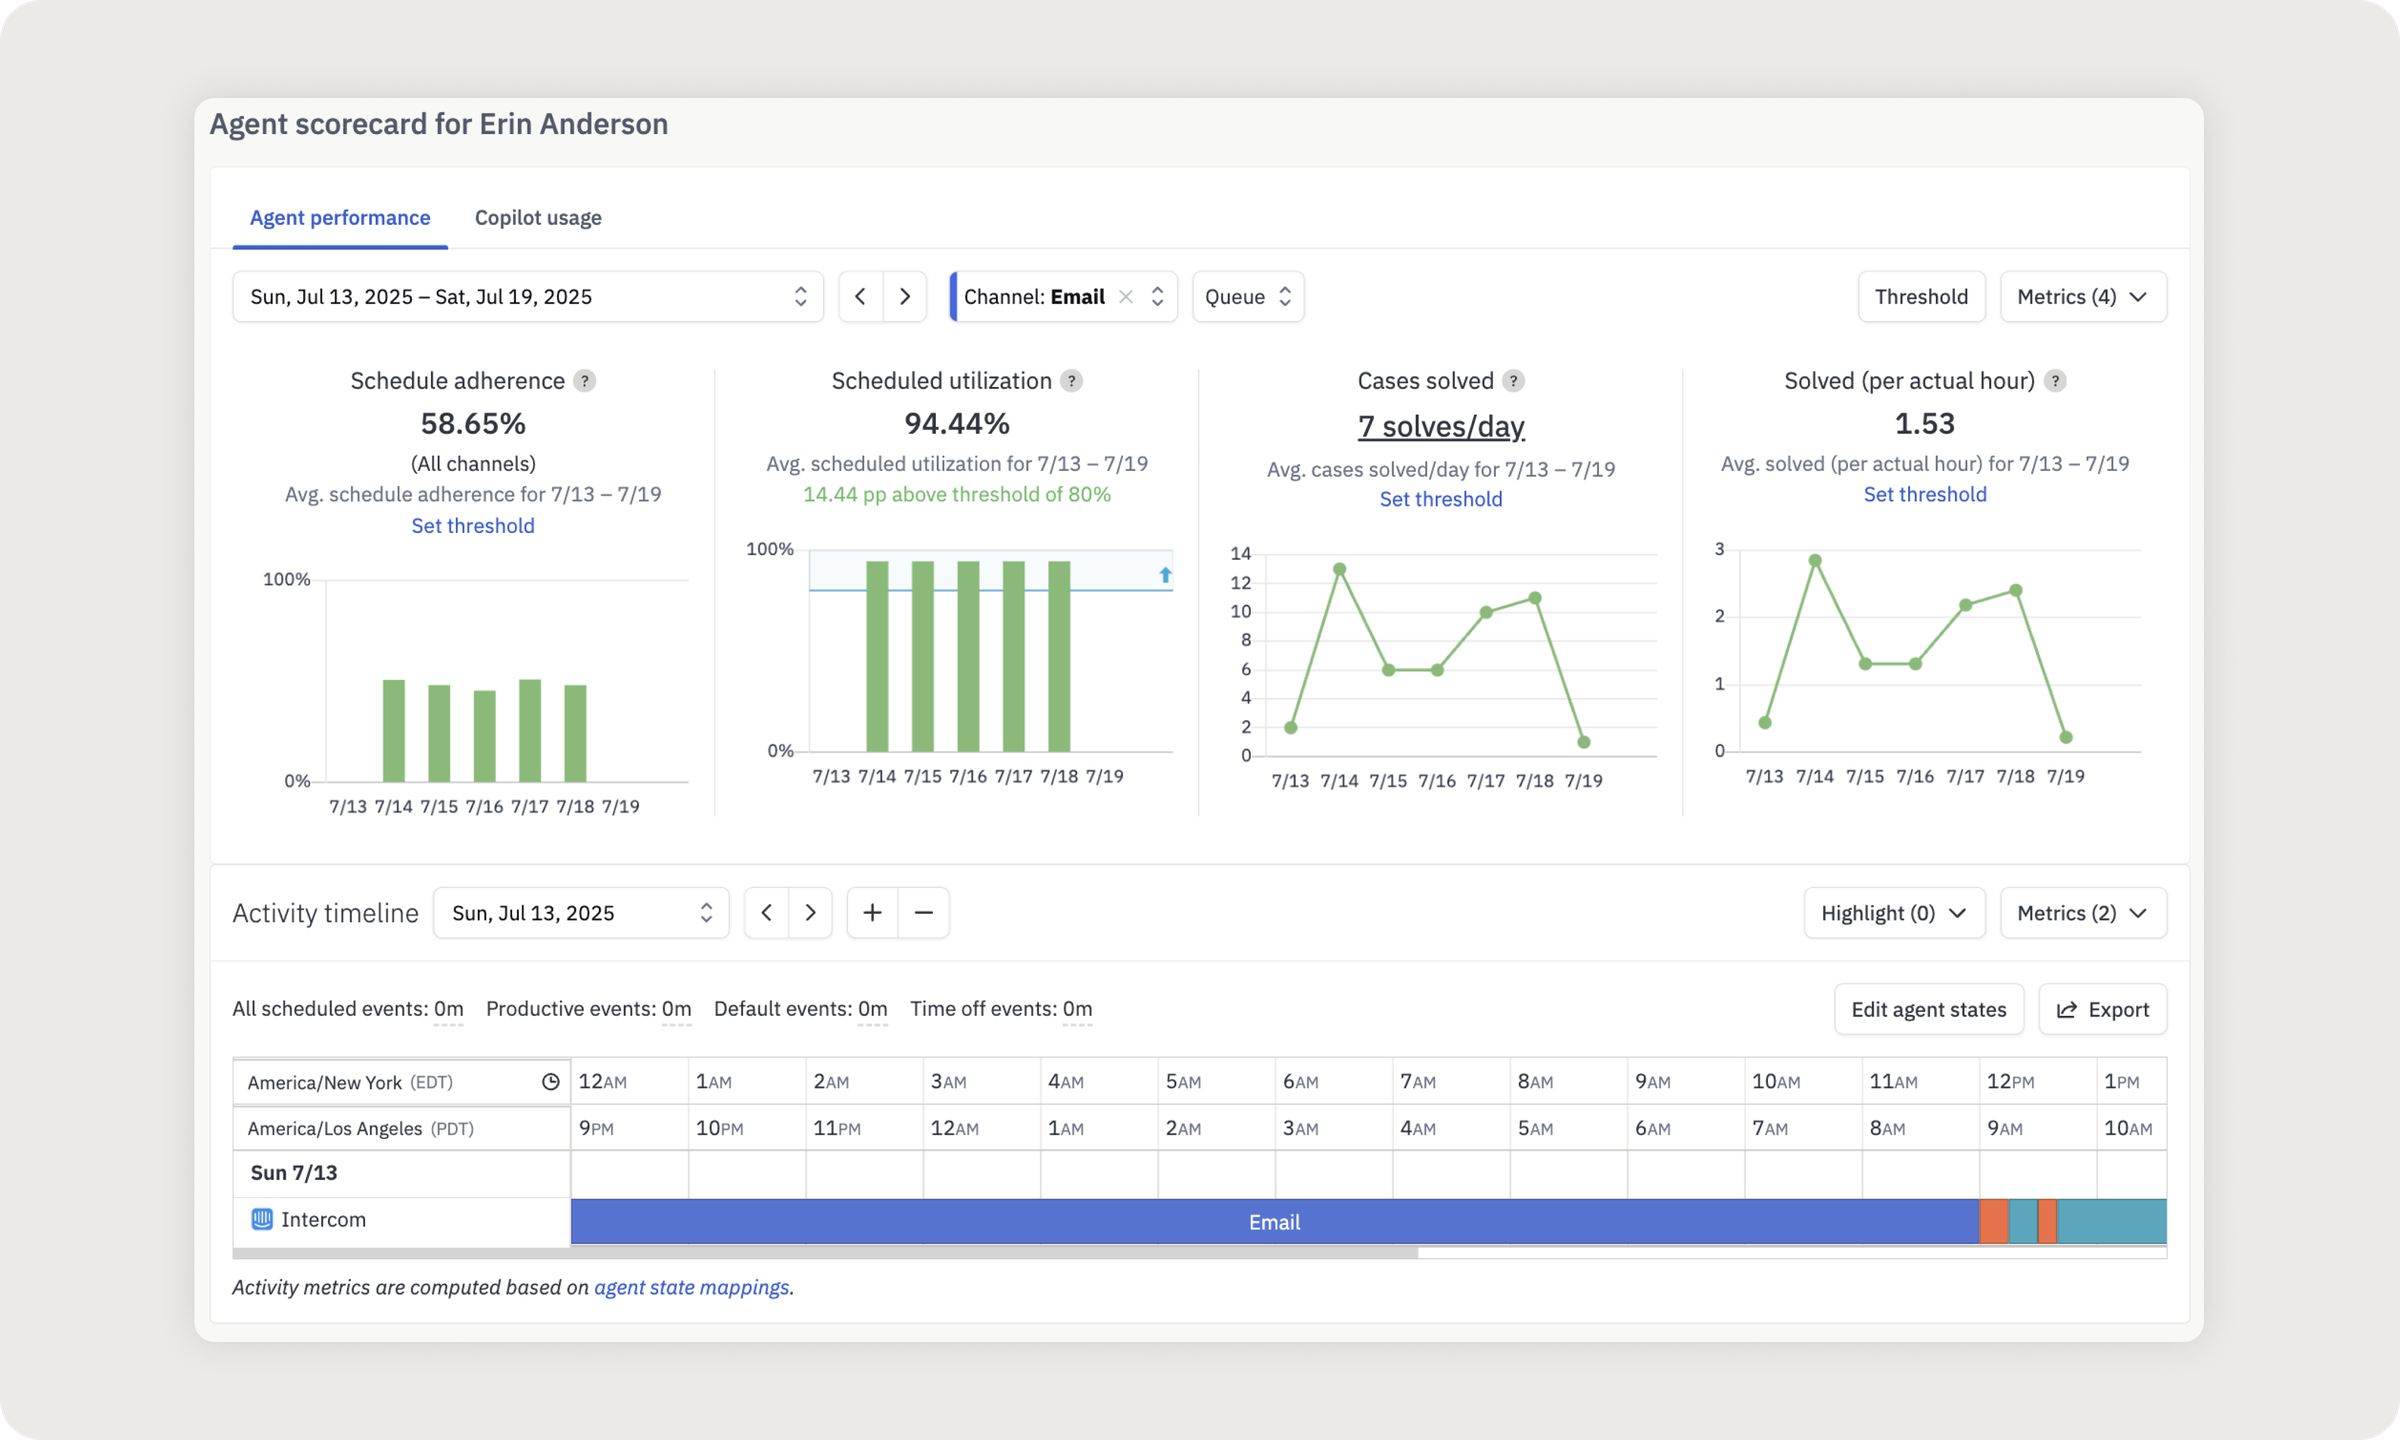Click the timeline horizontal scrollbar
Screen dimensions: 2400x1440
tap(825, 1253)
